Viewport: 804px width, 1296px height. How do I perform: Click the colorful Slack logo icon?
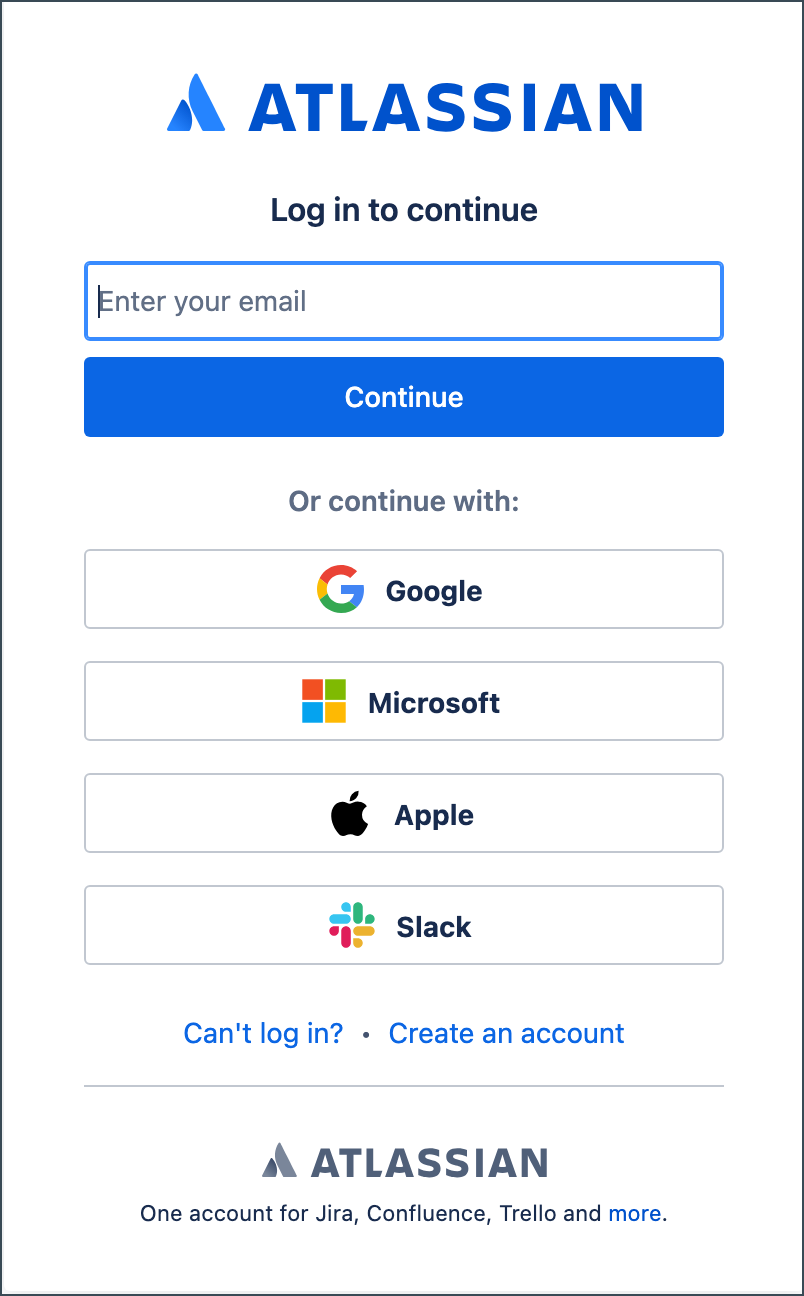click(351, 926)
